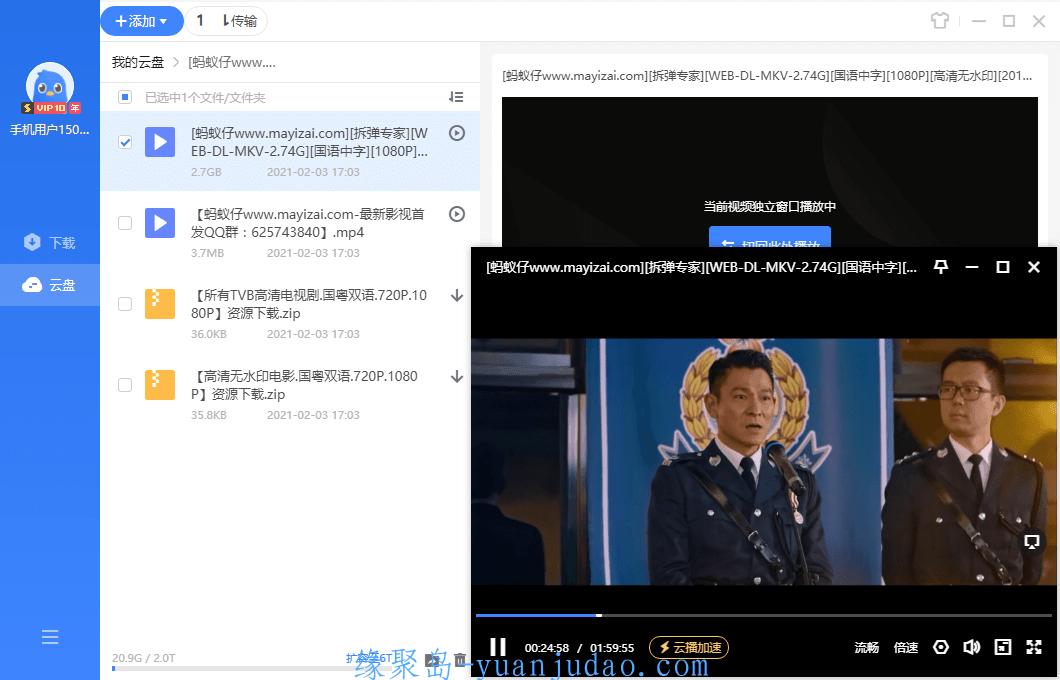Viewport: 1060px width, 680px height.
Task: Play the 最新影视首发QQ群 mp4 via play icon
Action: point(457,214)
